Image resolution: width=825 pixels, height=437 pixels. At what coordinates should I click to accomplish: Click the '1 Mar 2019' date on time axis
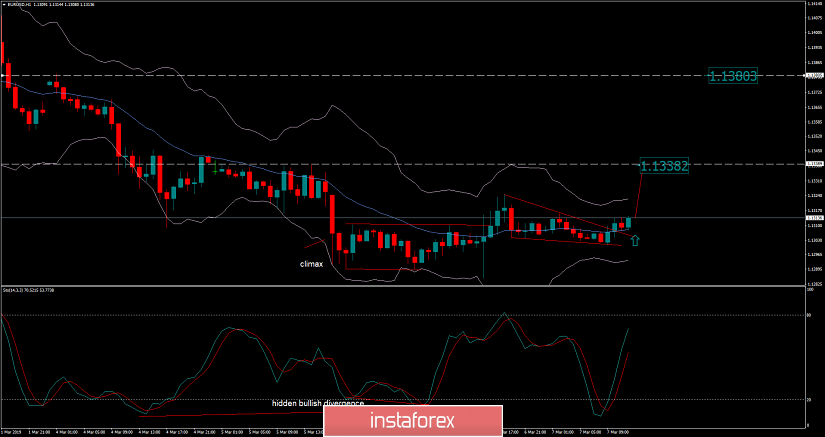pyautogui.click(x=14, y=432)
